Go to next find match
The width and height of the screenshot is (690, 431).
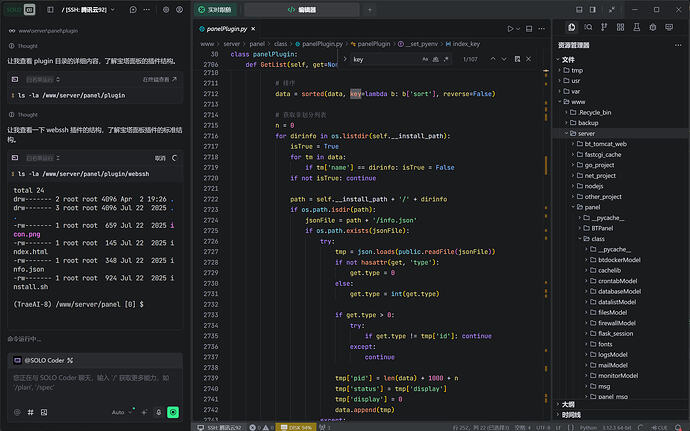[x=504, y=59]
